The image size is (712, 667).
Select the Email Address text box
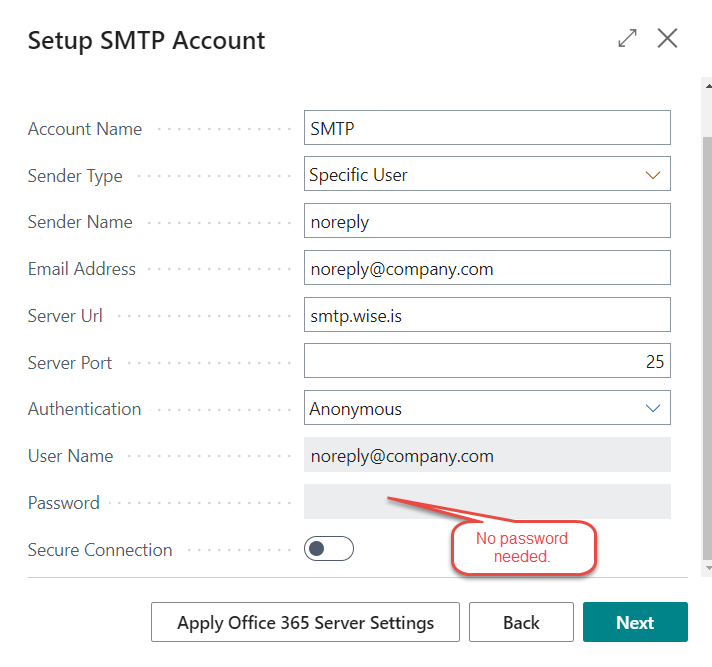487,267
